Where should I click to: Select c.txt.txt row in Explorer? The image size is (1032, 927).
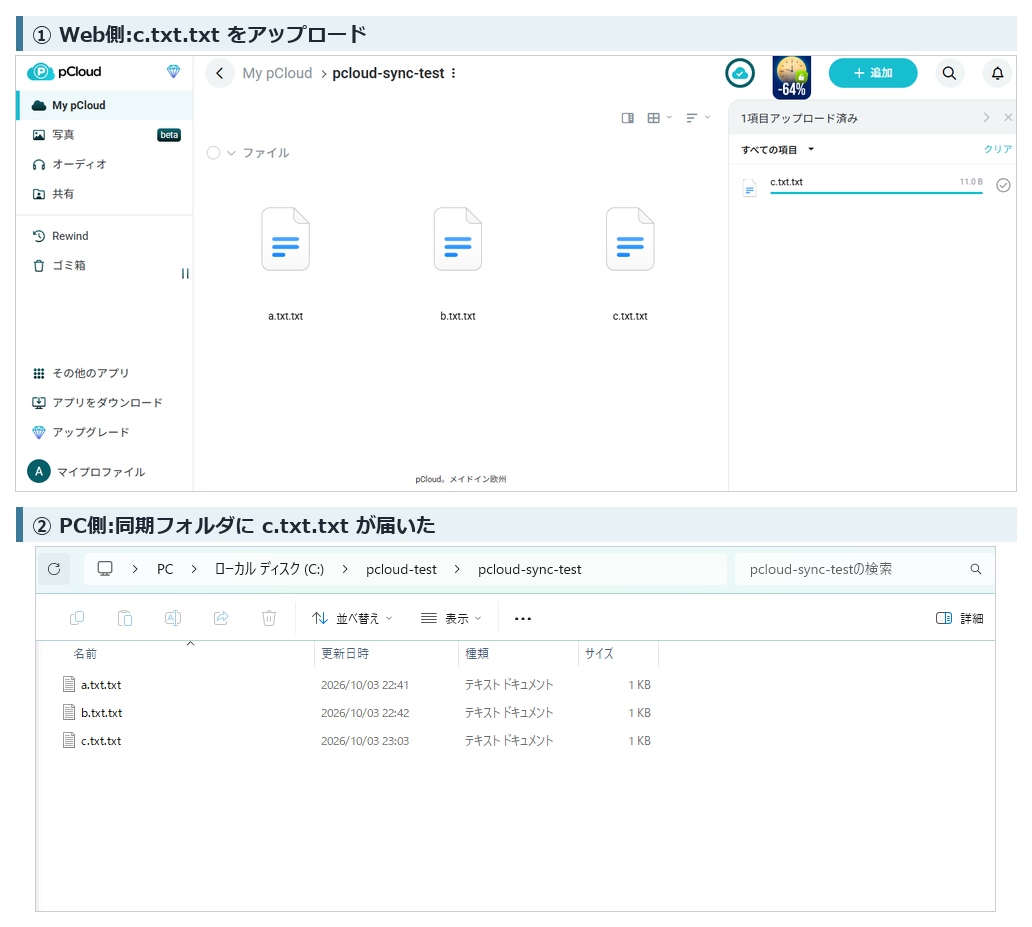[x=355, y=741]
